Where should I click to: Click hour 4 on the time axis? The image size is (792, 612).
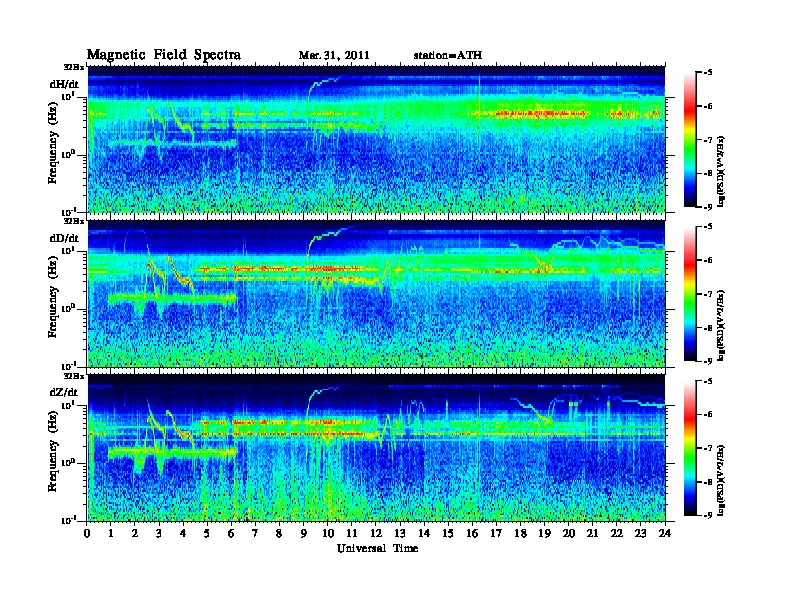click(183, 533)
